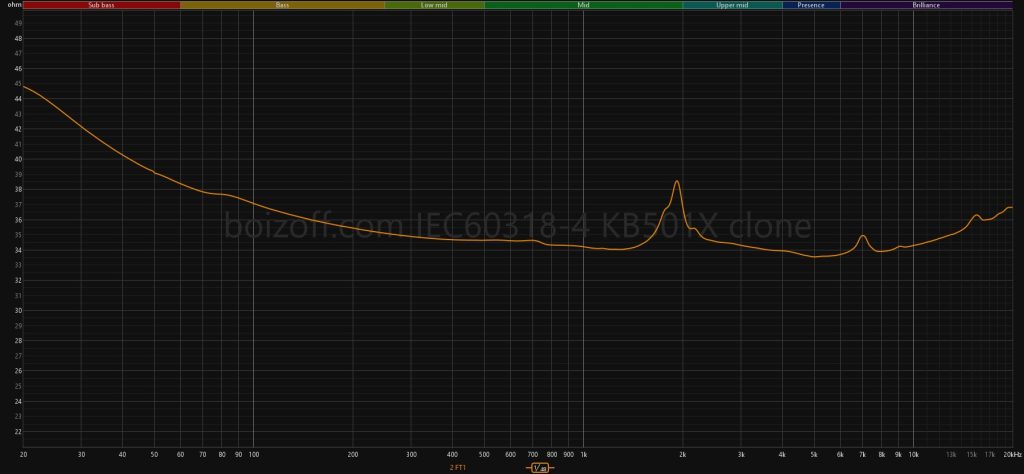Click the impedance peak near 2k
This screenshot has height=474, width=1024.
(677, 181)
